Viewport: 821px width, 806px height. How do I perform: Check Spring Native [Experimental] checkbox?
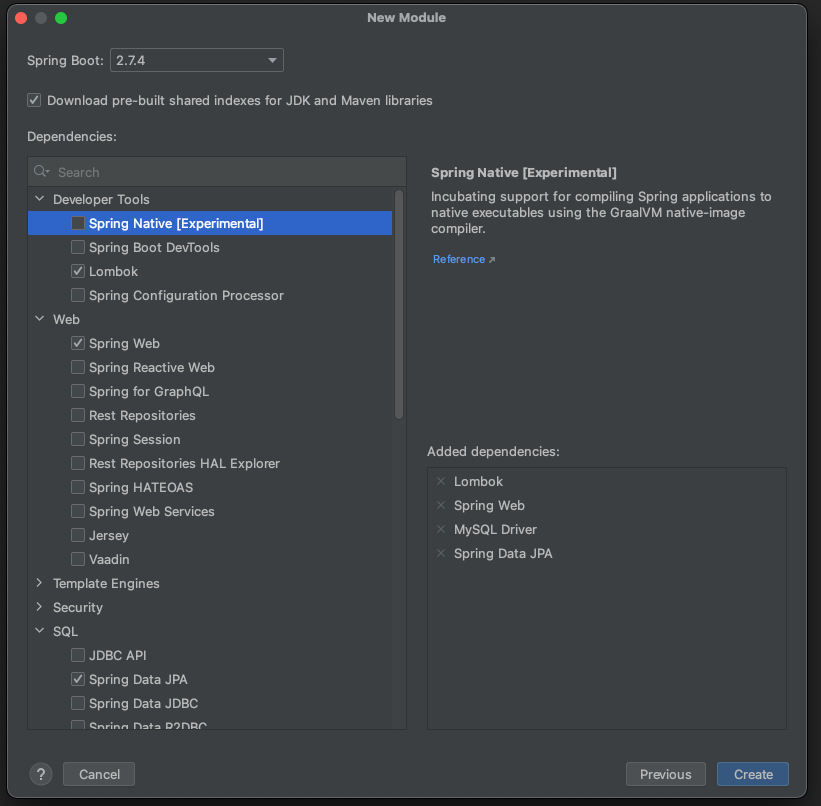(78, 223)
